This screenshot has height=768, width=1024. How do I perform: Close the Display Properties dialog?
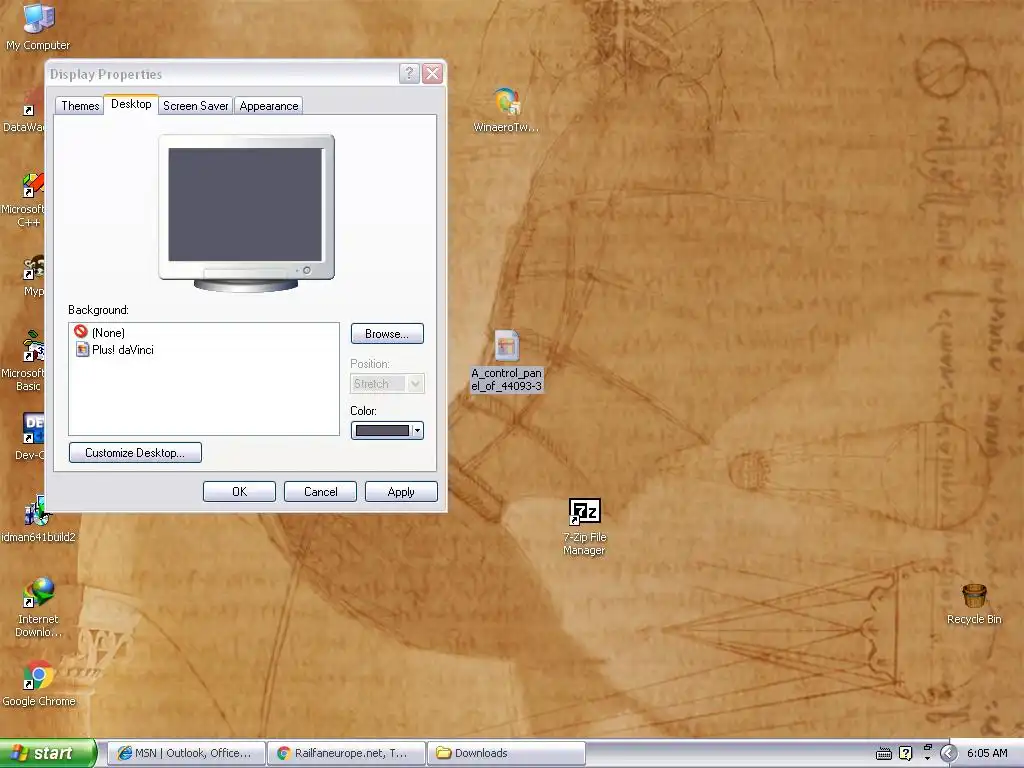pyautogui.click(x=432, y=73)
